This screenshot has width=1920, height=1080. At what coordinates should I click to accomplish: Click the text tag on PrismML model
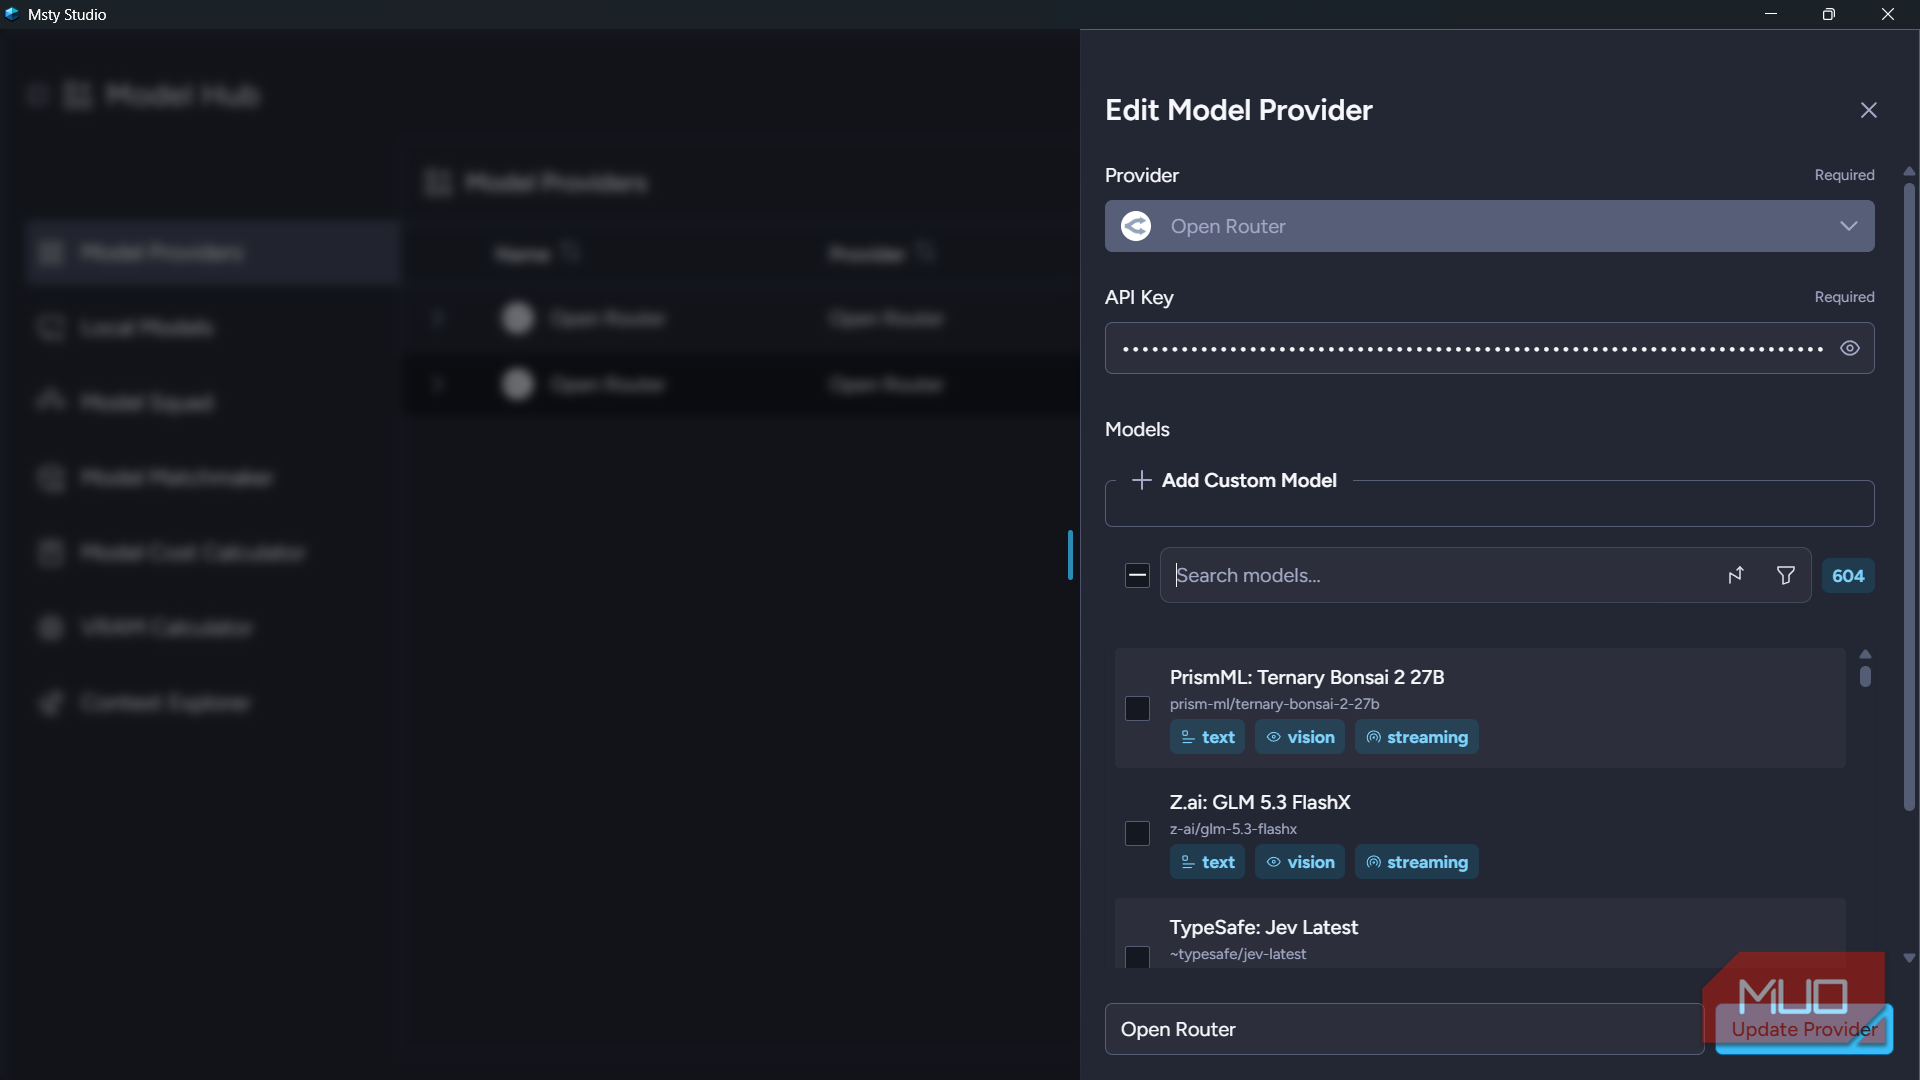pyautogui.click(x=1207, y=737)
